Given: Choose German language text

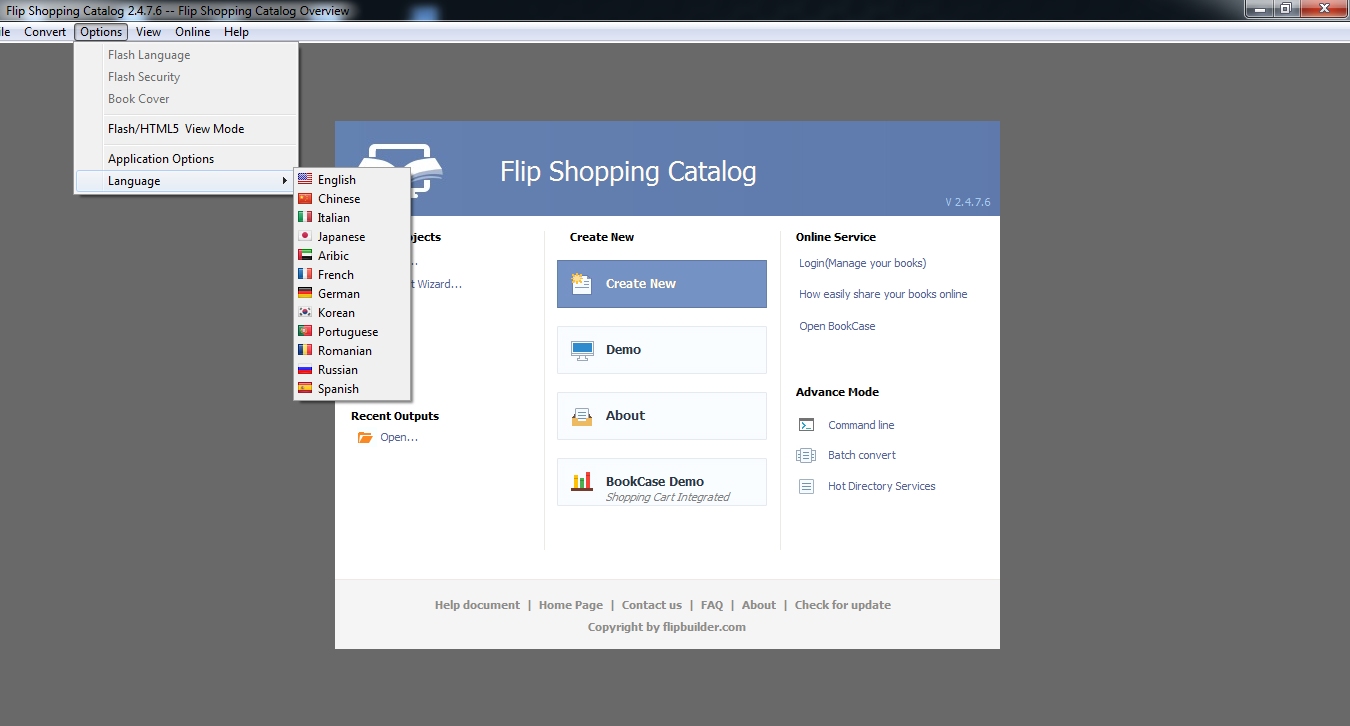Looking at the screenshot, I should [339, 294].
